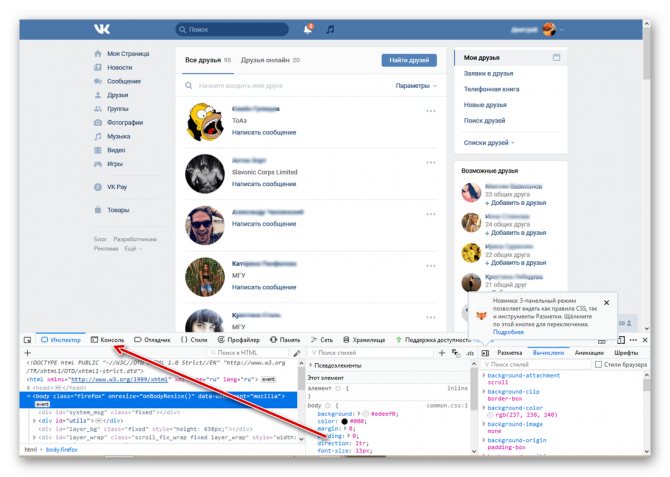Switch to the Друзья онлайн tab
670x477 pixels.
point(270,60)
